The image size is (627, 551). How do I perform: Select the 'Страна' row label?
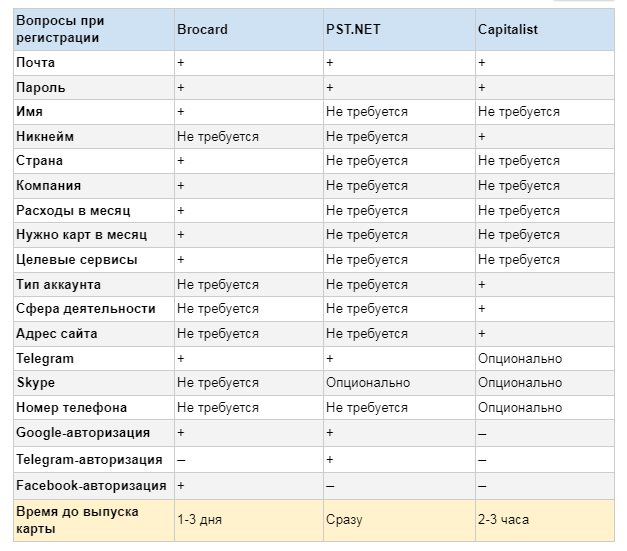[x=39, y=161]
